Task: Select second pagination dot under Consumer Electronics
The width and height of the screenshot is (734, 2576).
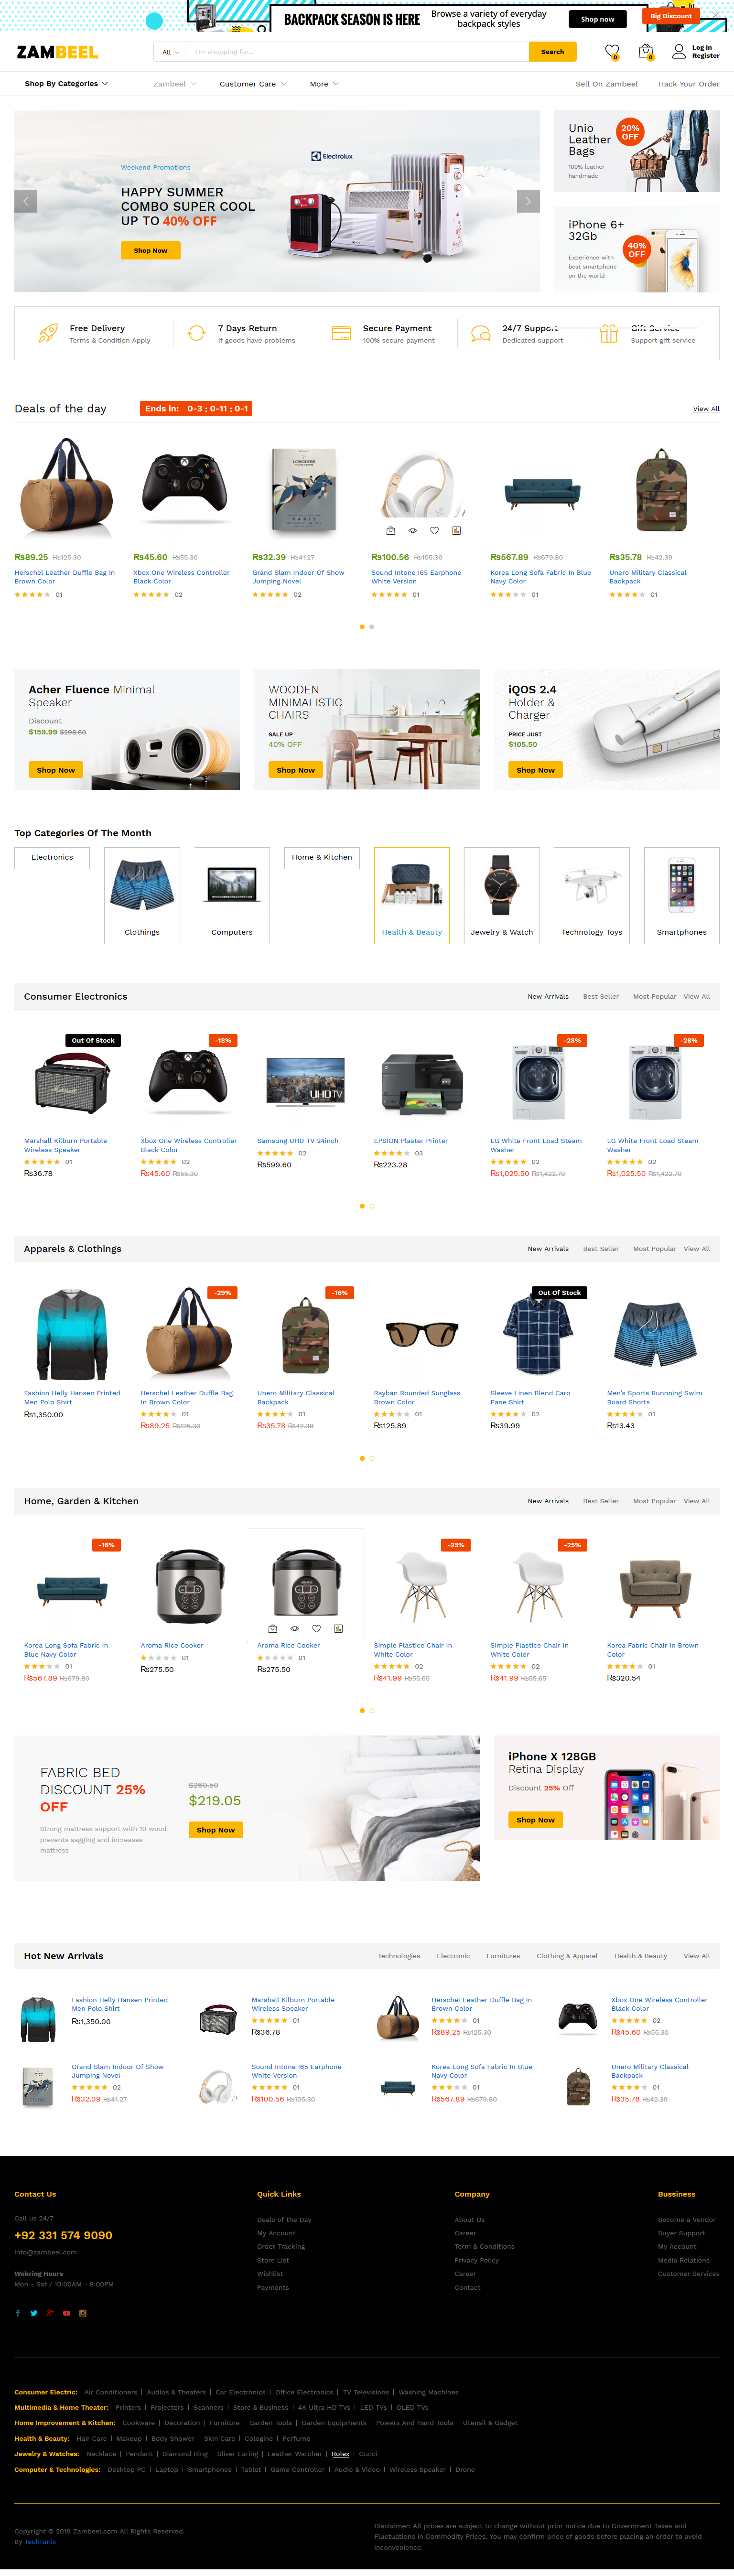Action: [x=372, y=1206]
